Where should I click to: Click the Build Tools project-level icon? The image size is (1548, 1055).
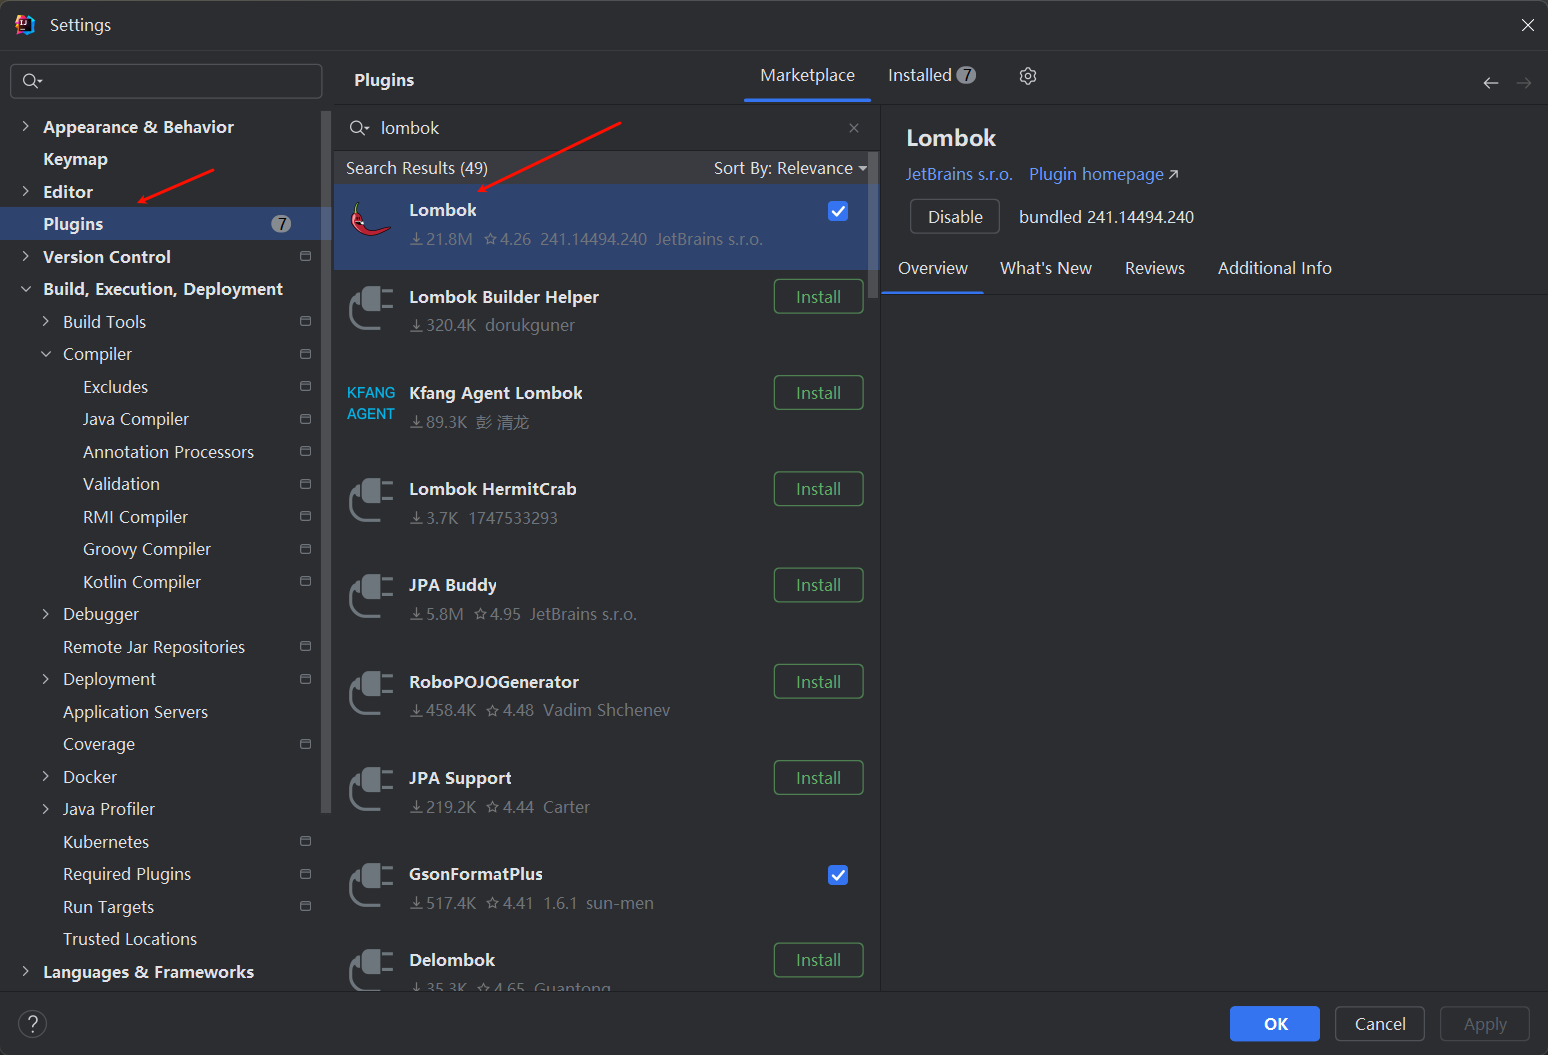pos(305,321)
